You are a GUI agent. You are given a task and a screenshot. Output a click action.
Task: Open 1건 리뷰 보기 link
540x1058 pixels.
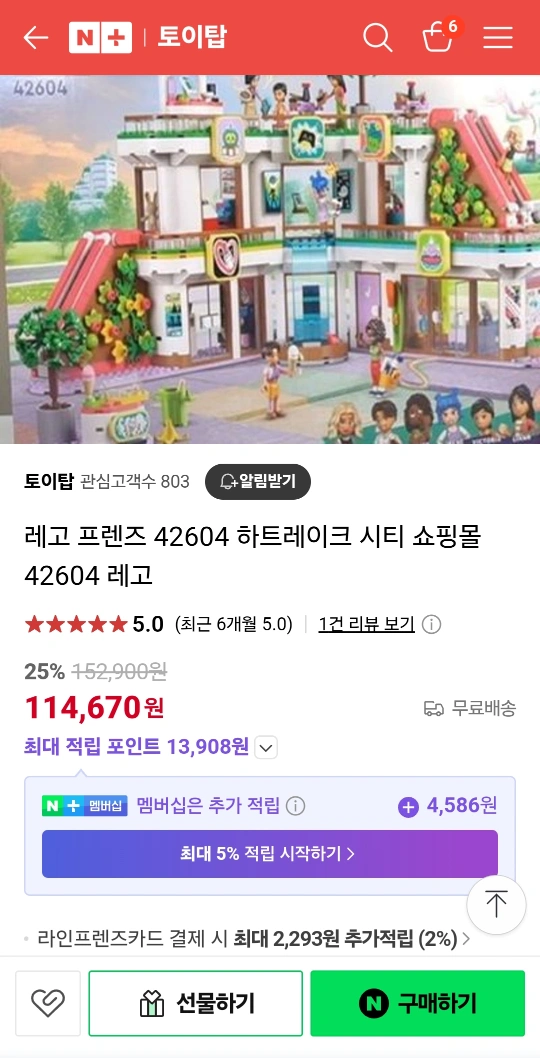click(367, 625)
